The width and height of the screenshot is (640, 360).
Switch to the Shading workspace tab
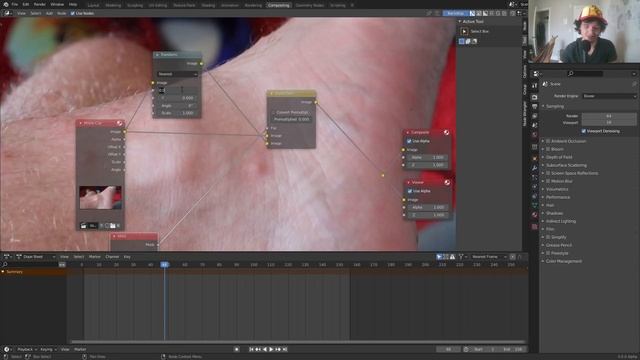coord(208,5)
